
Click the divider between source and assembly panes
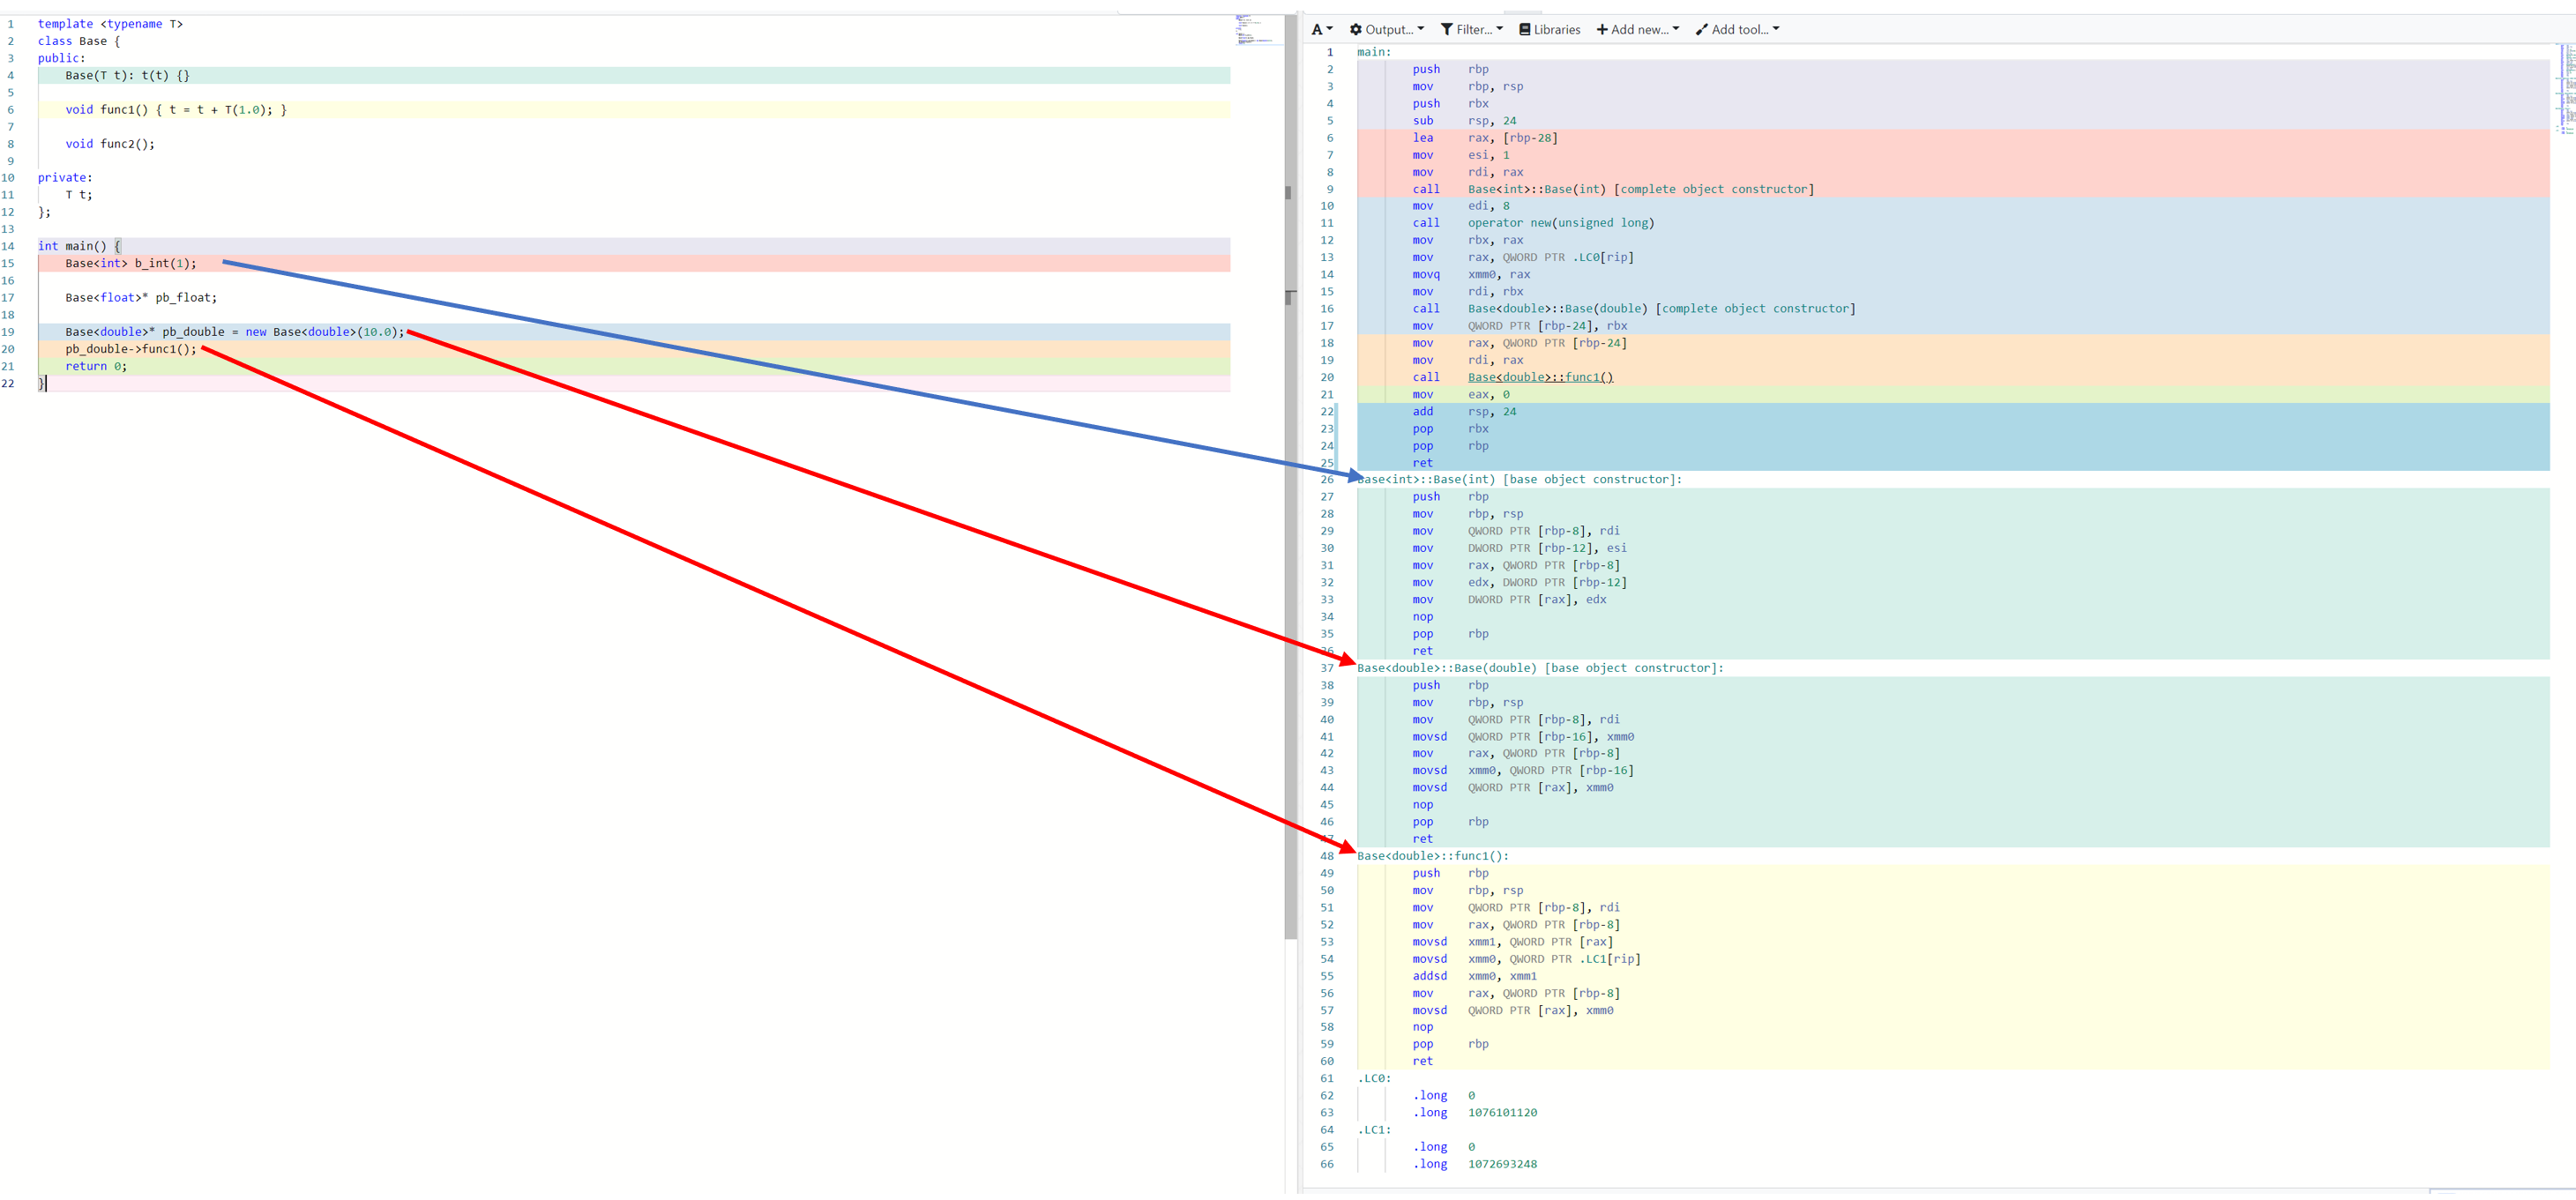(1300, 600)
